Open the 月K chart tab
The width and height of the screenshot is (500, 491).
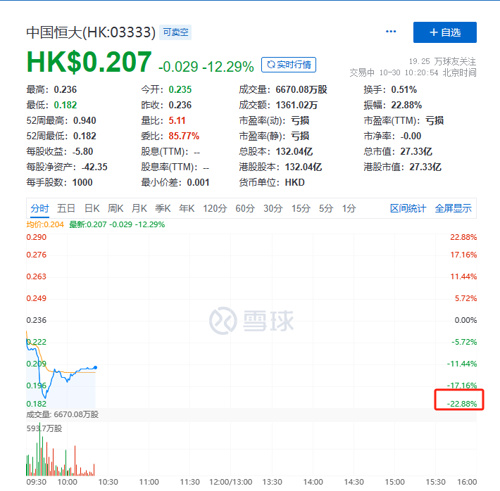point(139,209)
